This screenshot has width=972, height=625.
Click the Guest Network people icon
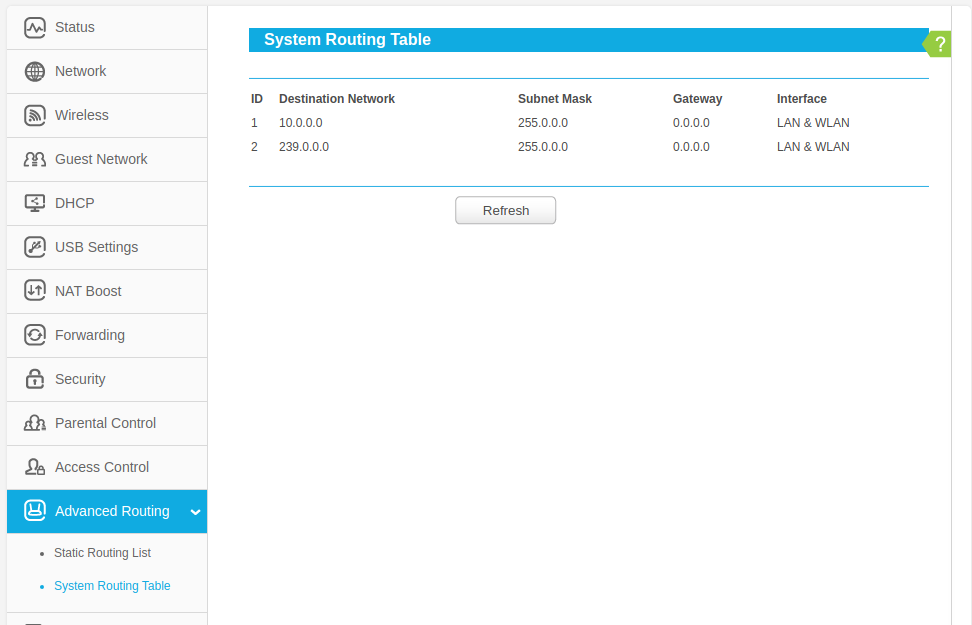(x=35, y=159)
